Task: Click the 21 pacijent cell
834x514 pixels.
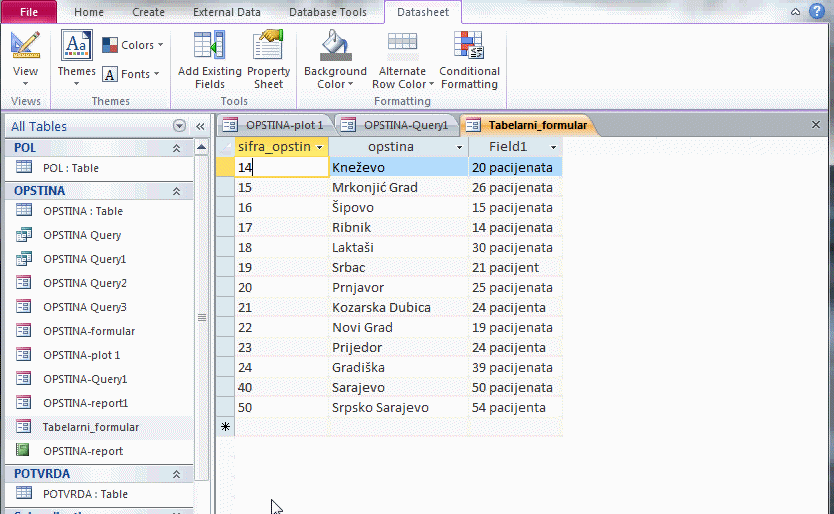Action: [x=515, y=267]
